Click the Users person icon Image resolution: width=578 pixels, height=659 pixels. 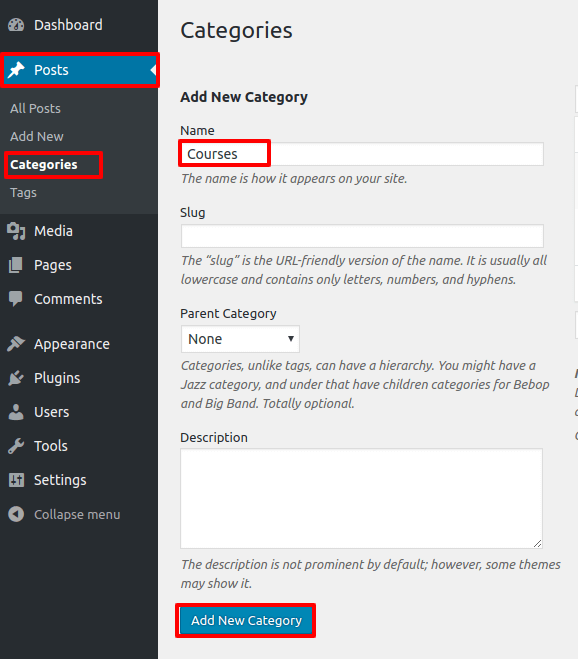16,412
